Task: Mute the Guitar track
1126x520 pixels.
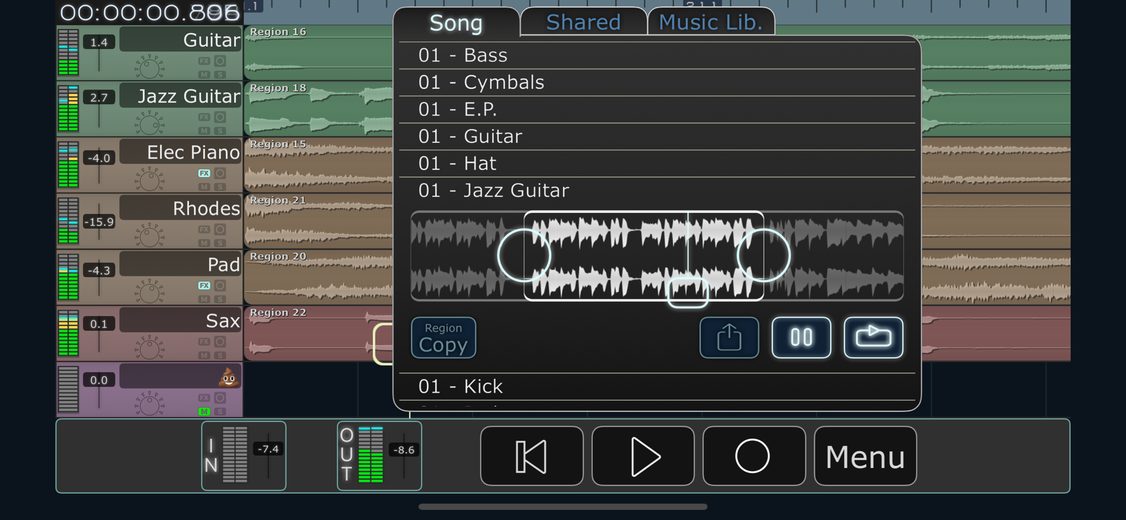Action: coord(204,75)
